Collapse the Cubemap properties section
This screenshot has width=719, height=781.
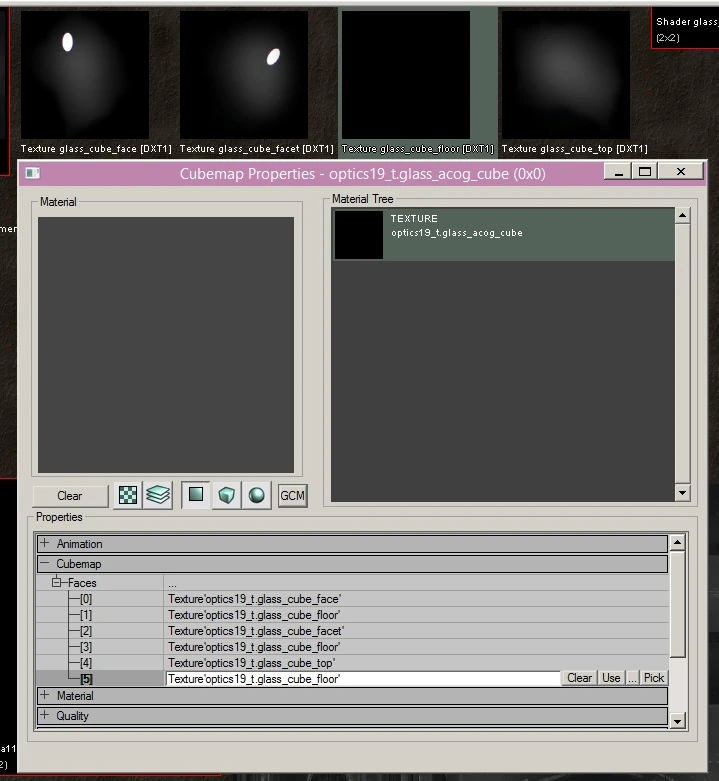pos(45,564)
